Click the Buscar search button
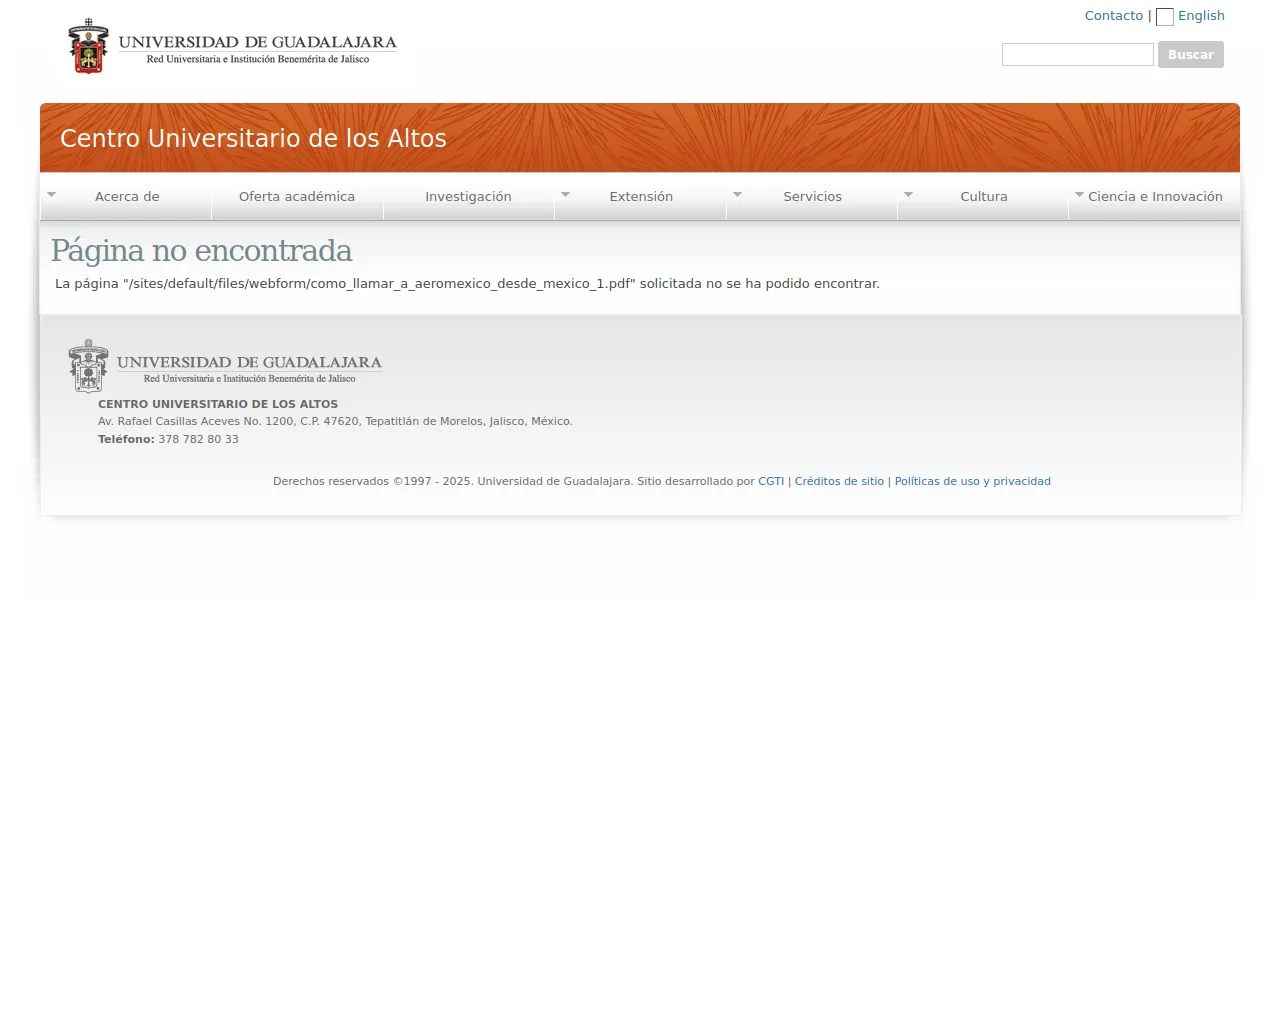The width and height of the screenshot is (1280, 1024). pos(1191,54)
